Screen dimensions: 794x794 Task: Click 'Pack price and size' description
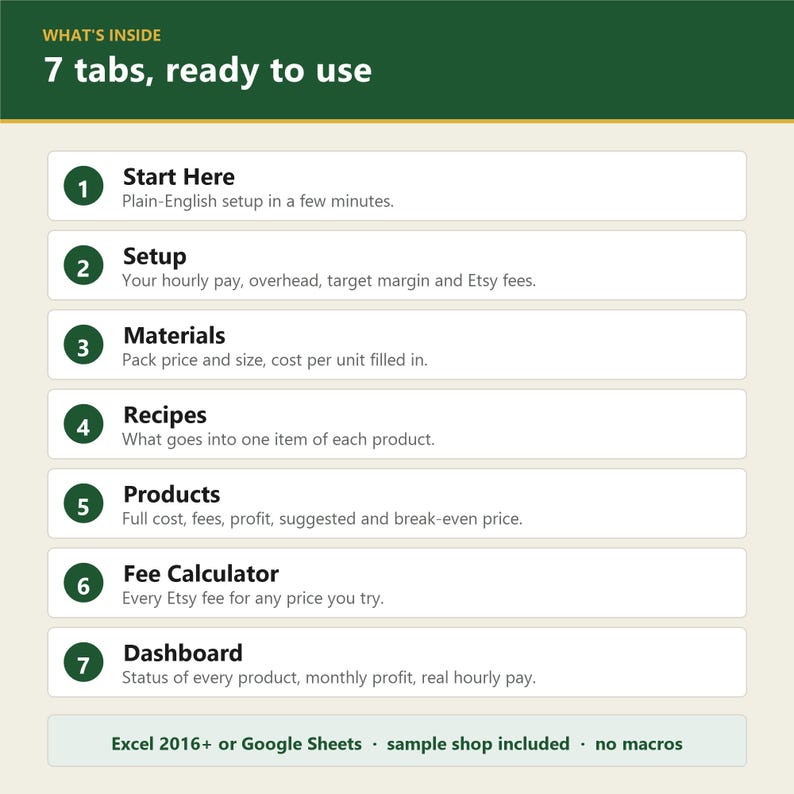point(275,360)
